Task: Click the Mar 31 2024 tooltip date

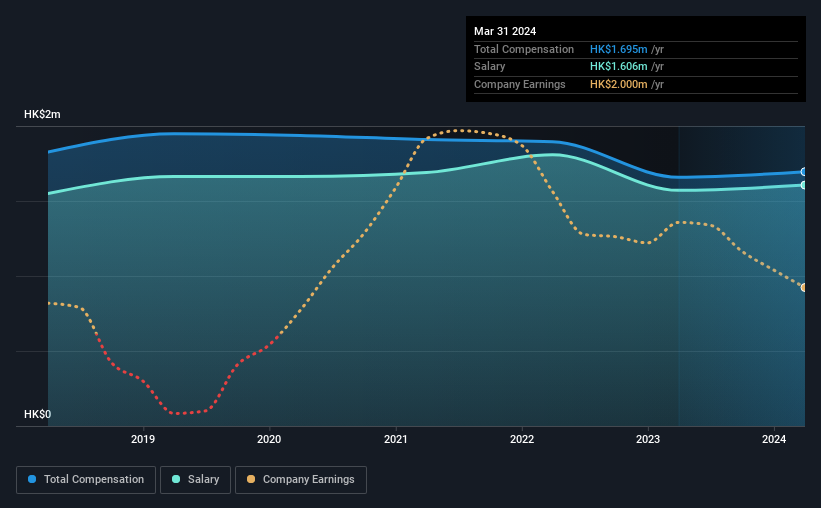Action: pyautogui.click(x=505, y=31)
